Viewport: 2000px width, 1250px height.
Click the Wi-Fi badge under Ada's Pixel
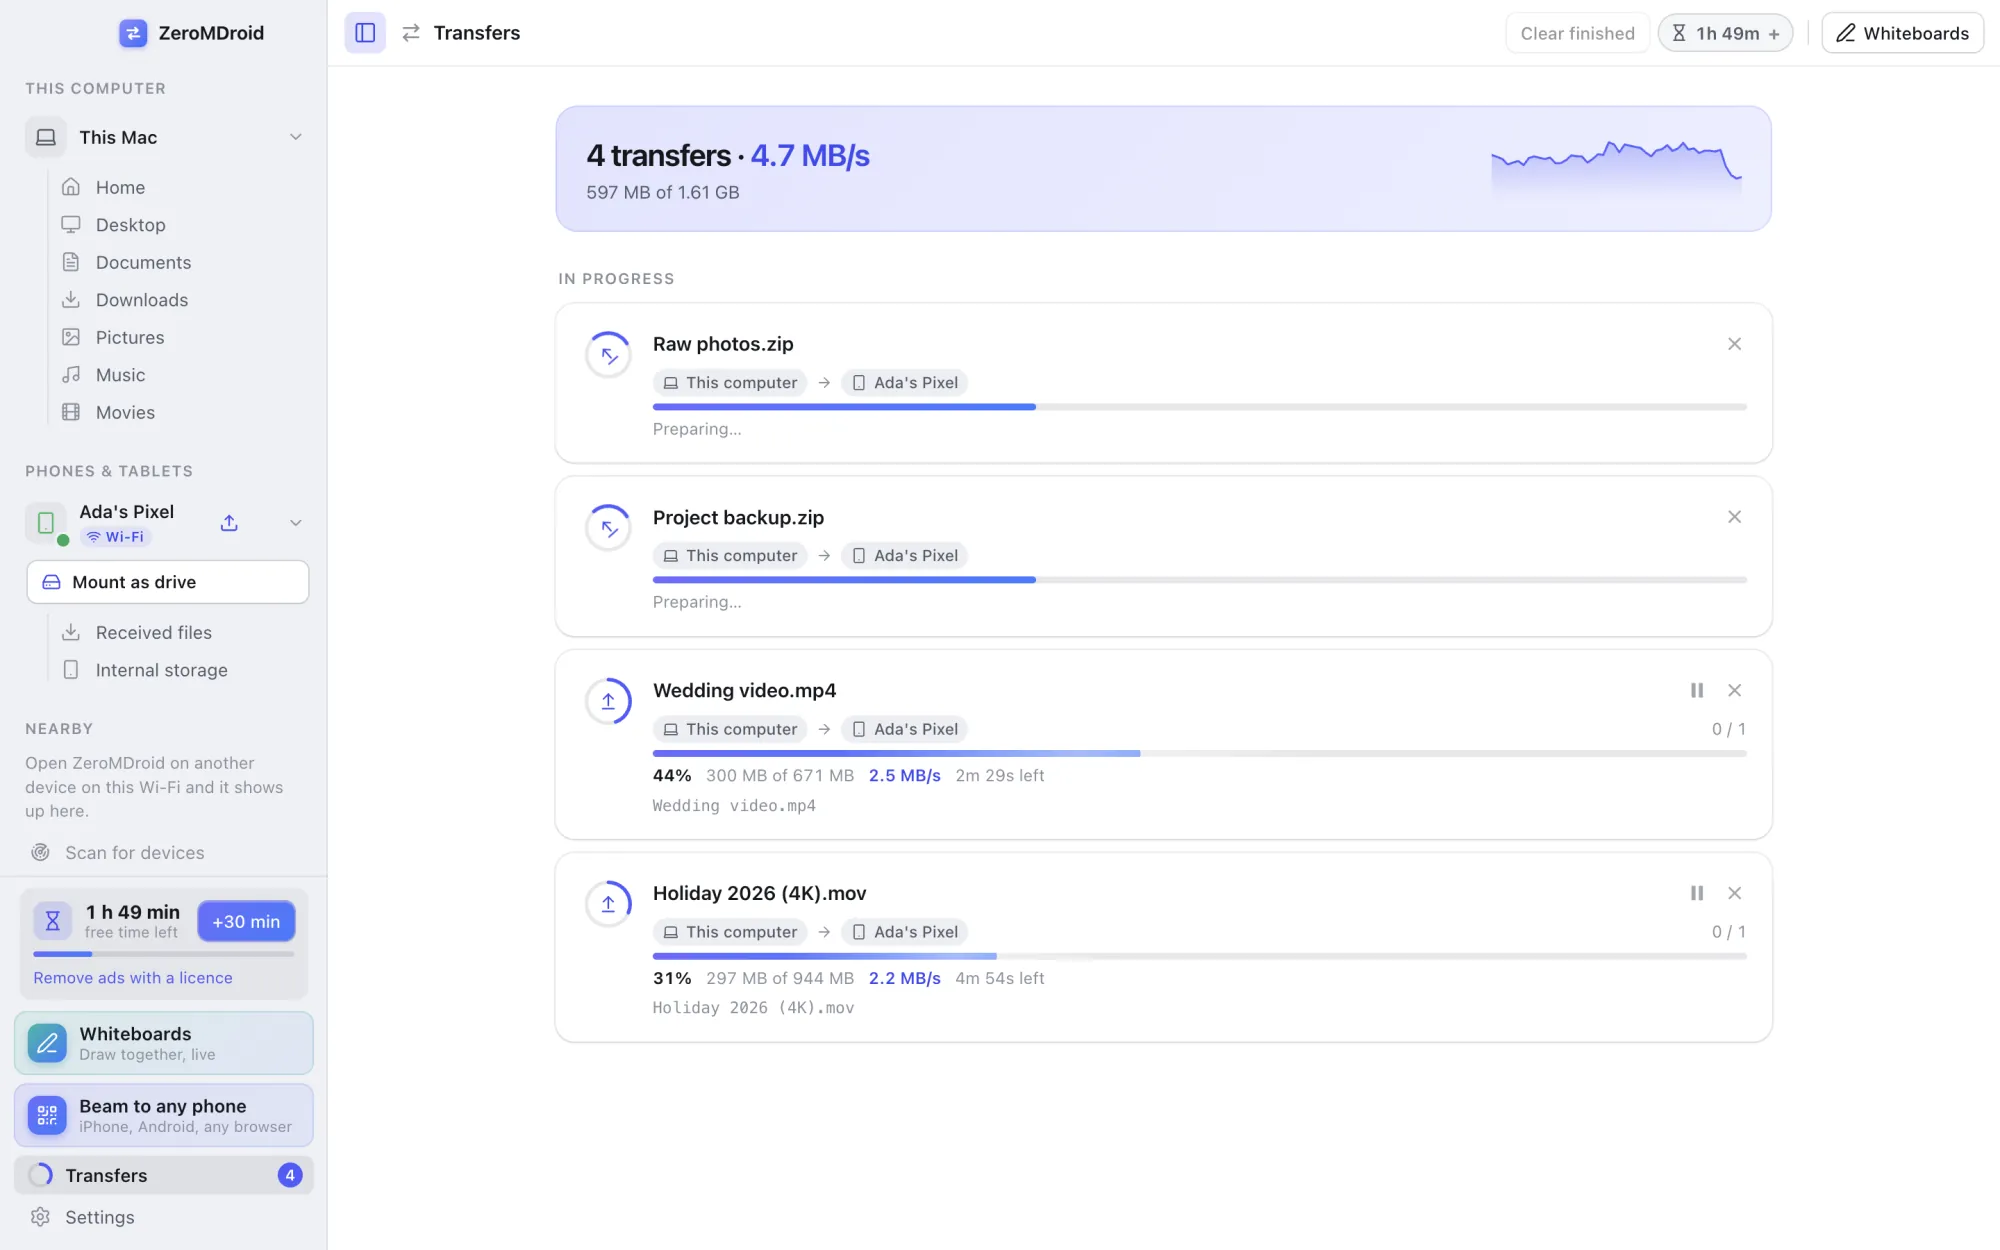coord(115,537)
